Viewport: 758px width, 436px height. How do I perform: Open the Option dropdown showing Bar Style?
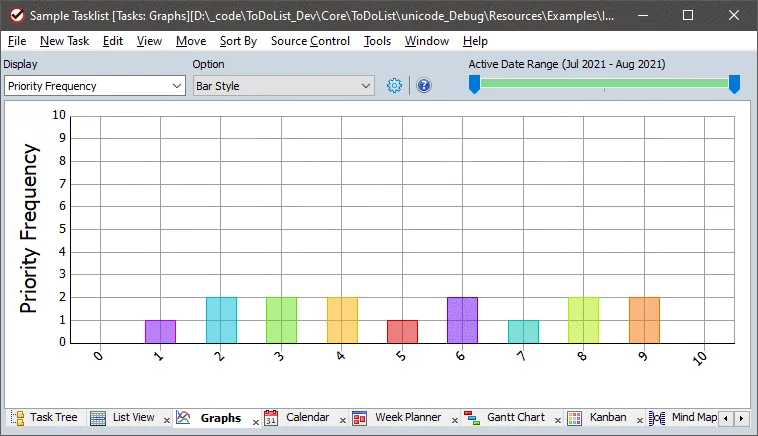click(365, 86)
